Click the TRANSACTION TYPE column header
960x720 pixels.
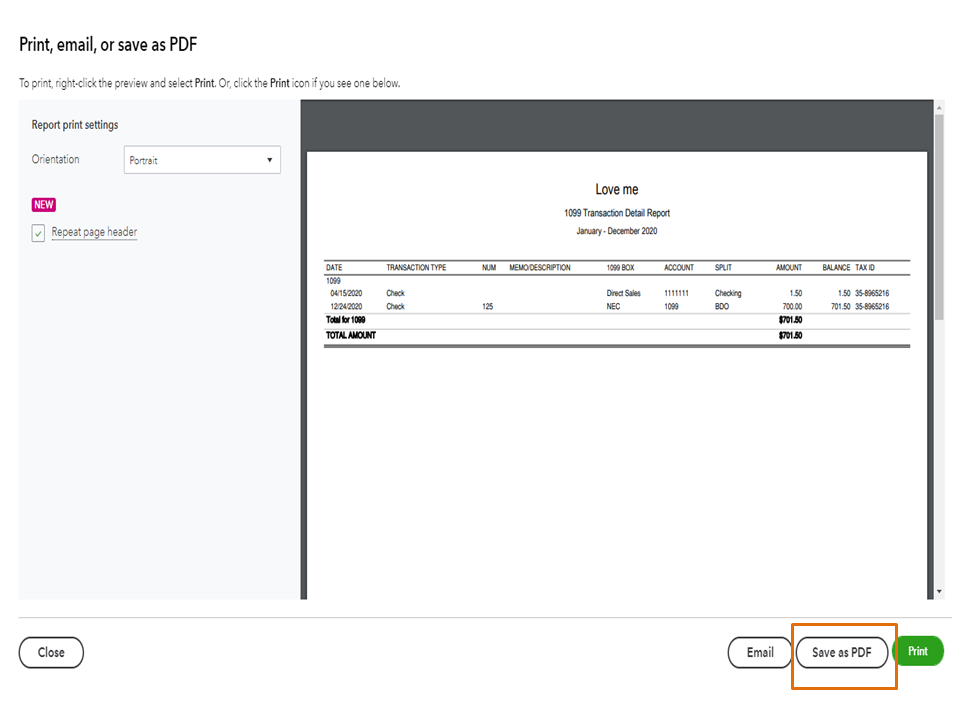click(x=416, y=268)
